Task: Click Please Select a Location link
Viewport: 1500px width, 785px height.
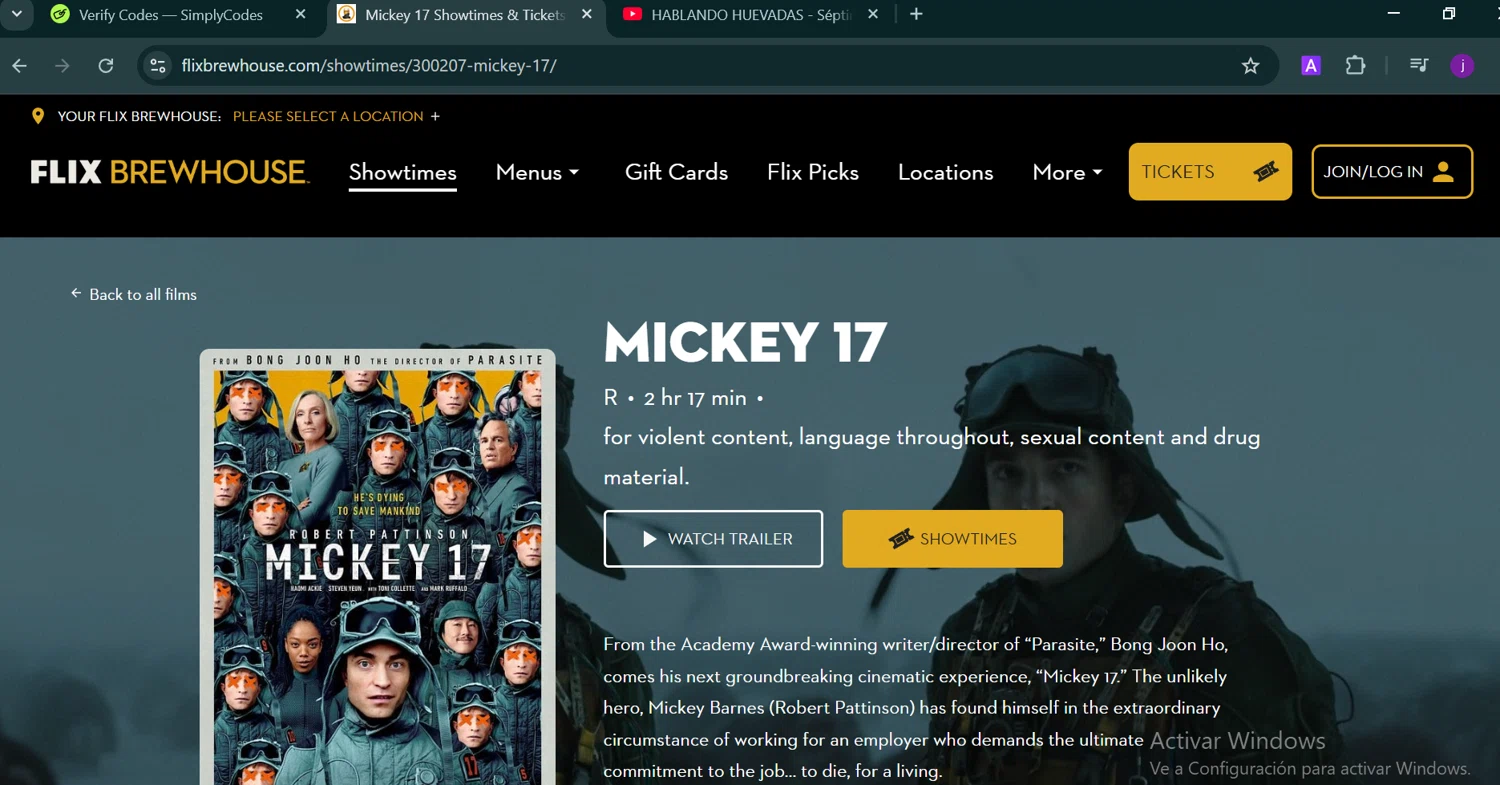Action: point(328,116)
